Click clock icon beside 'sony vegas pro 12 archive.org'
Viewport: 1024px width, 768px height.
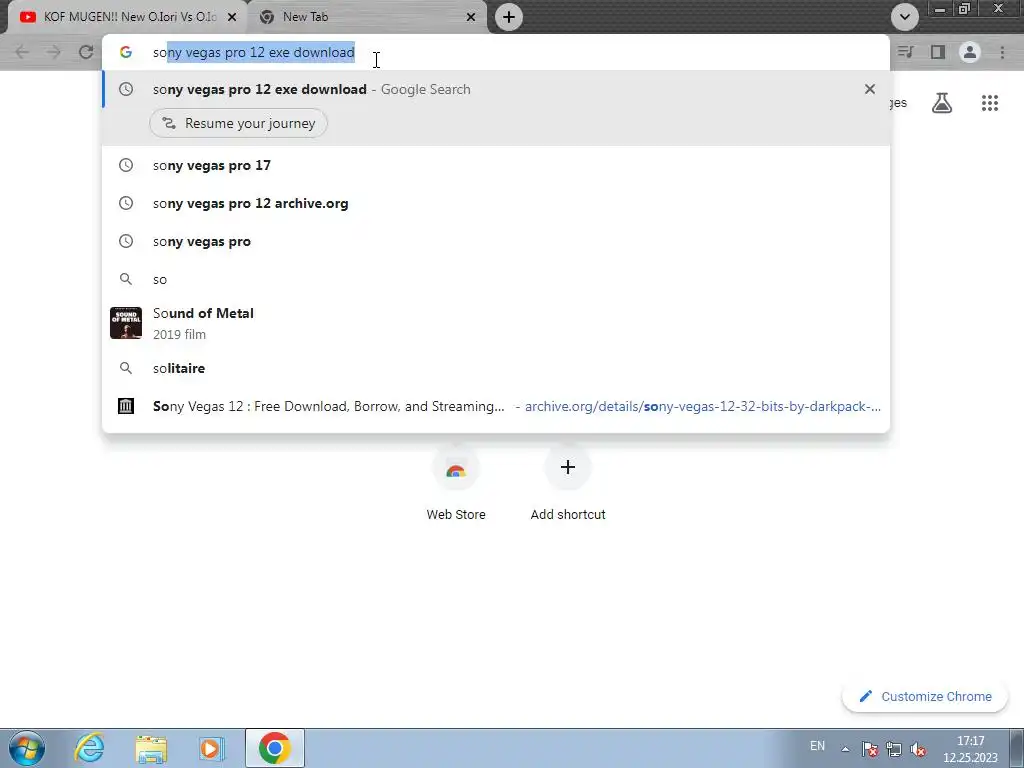[x=126, y=203]
